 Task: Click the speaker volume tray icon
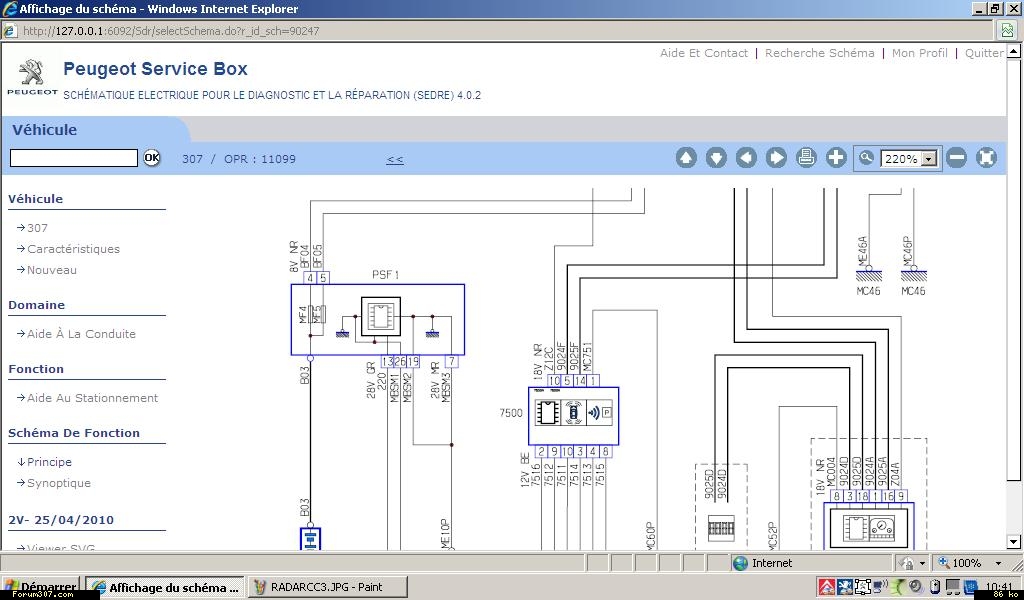pos(916,586)
